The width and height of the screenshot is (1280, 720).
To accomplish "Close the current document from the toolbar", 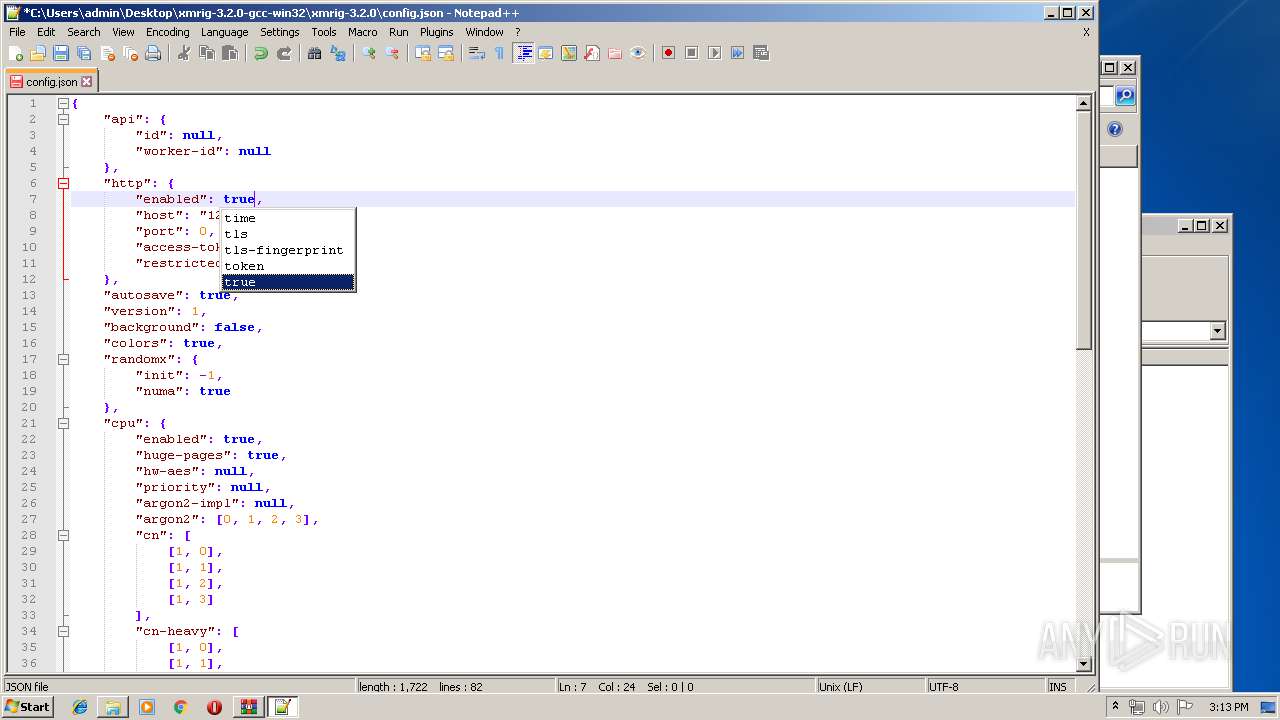I will click(107, 53).
